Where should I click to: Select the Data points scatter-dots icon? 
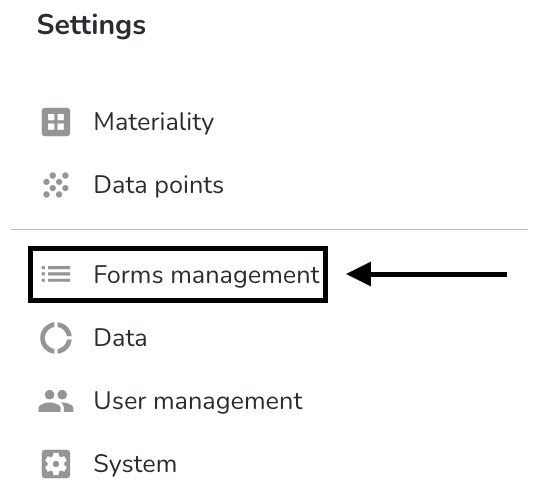(x=56, y=185)
